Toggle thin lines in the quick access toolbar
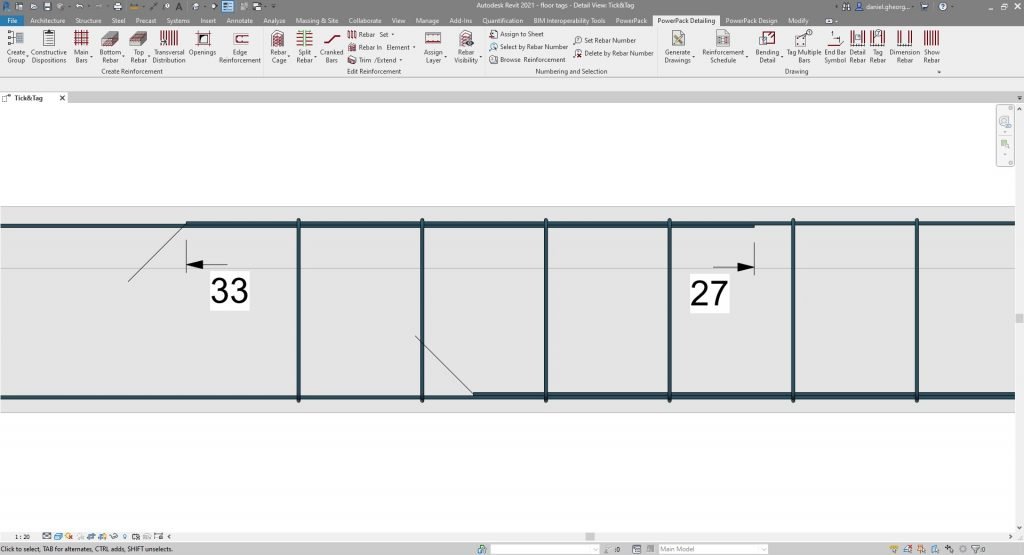This screenshot has height=555, width=1024. (227, 7)
